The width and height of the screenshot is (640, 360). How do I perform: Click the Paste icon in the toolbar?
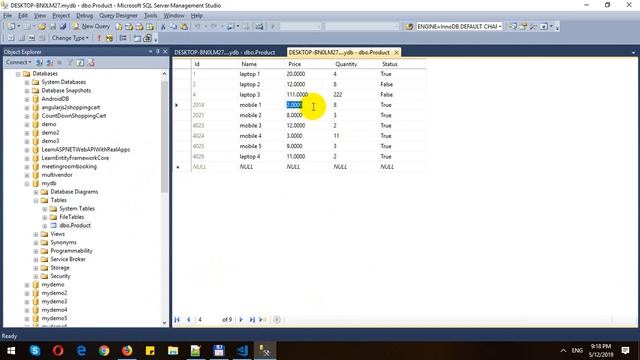184,27
